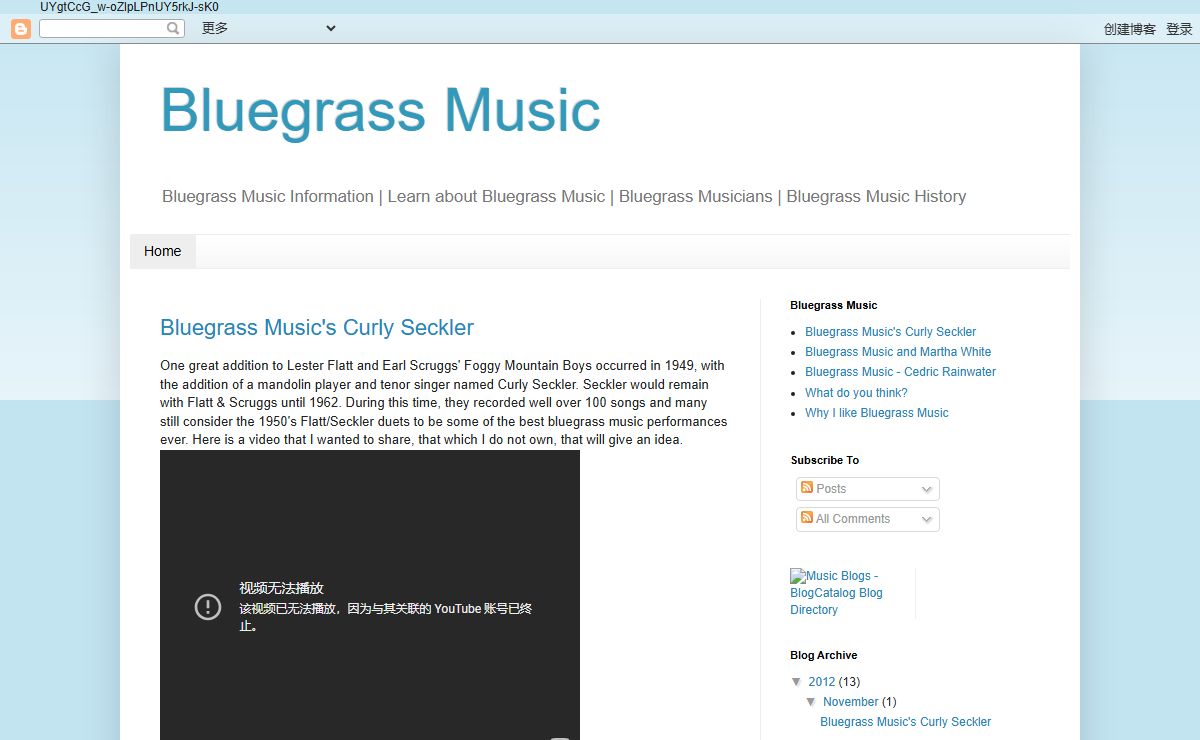Open archive entry Bluegrass Music's Curly Seckler
The height and width of the screenshot is (740, 1200).
click(905, 721)
